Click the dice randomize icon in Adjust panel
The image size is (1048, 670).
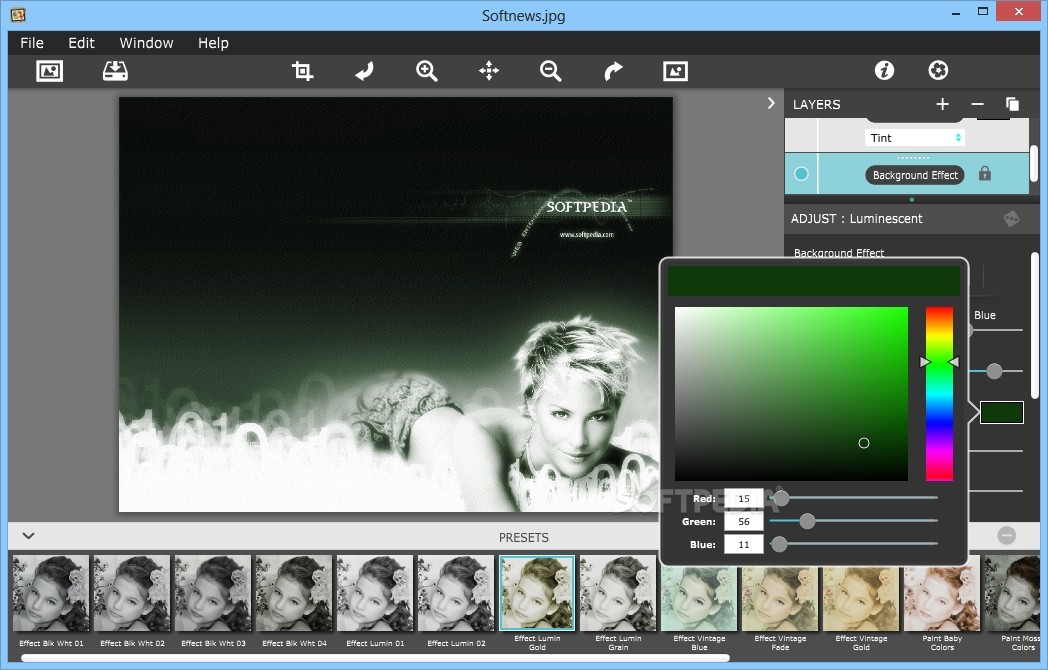1011,219
